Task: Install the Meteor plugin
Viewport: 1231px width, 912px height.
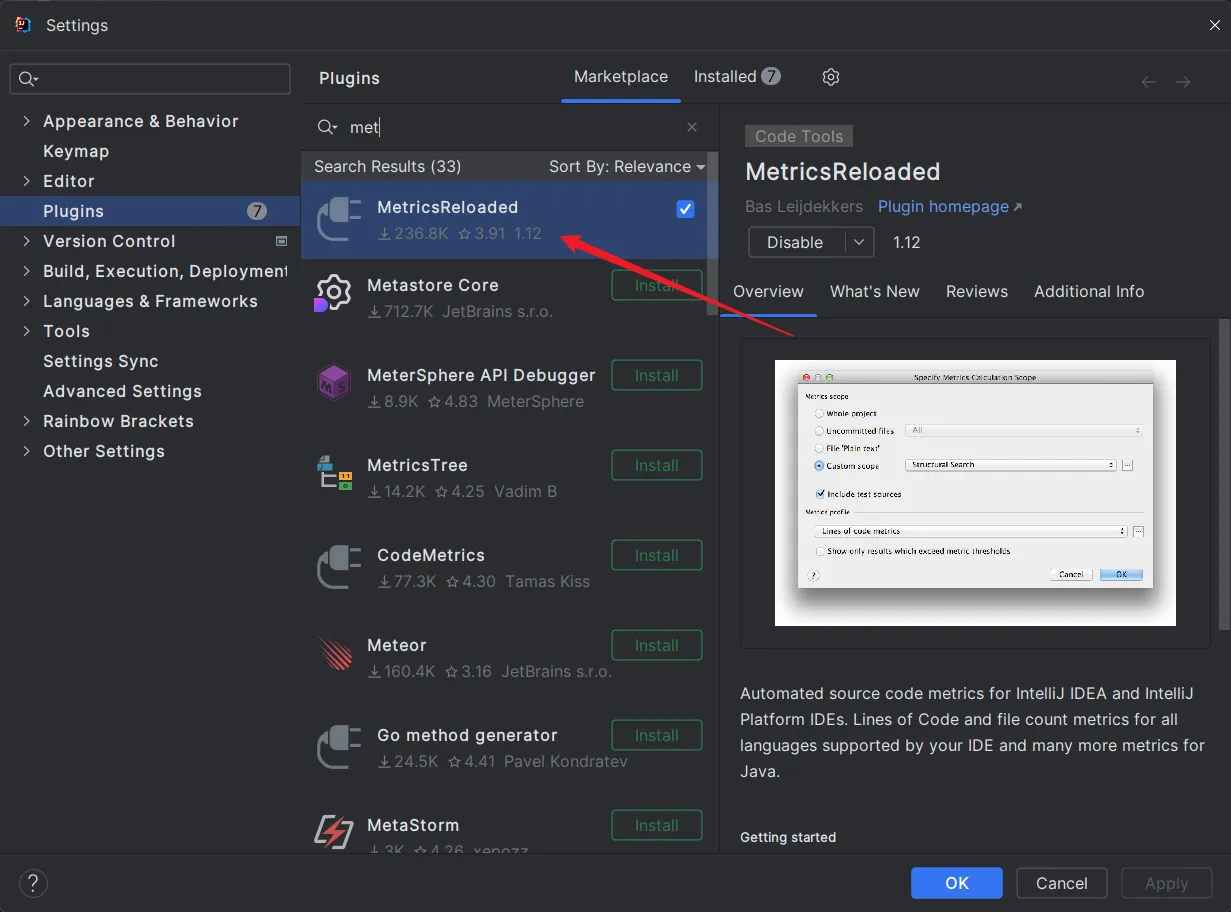Action: (x=657, y=646)
